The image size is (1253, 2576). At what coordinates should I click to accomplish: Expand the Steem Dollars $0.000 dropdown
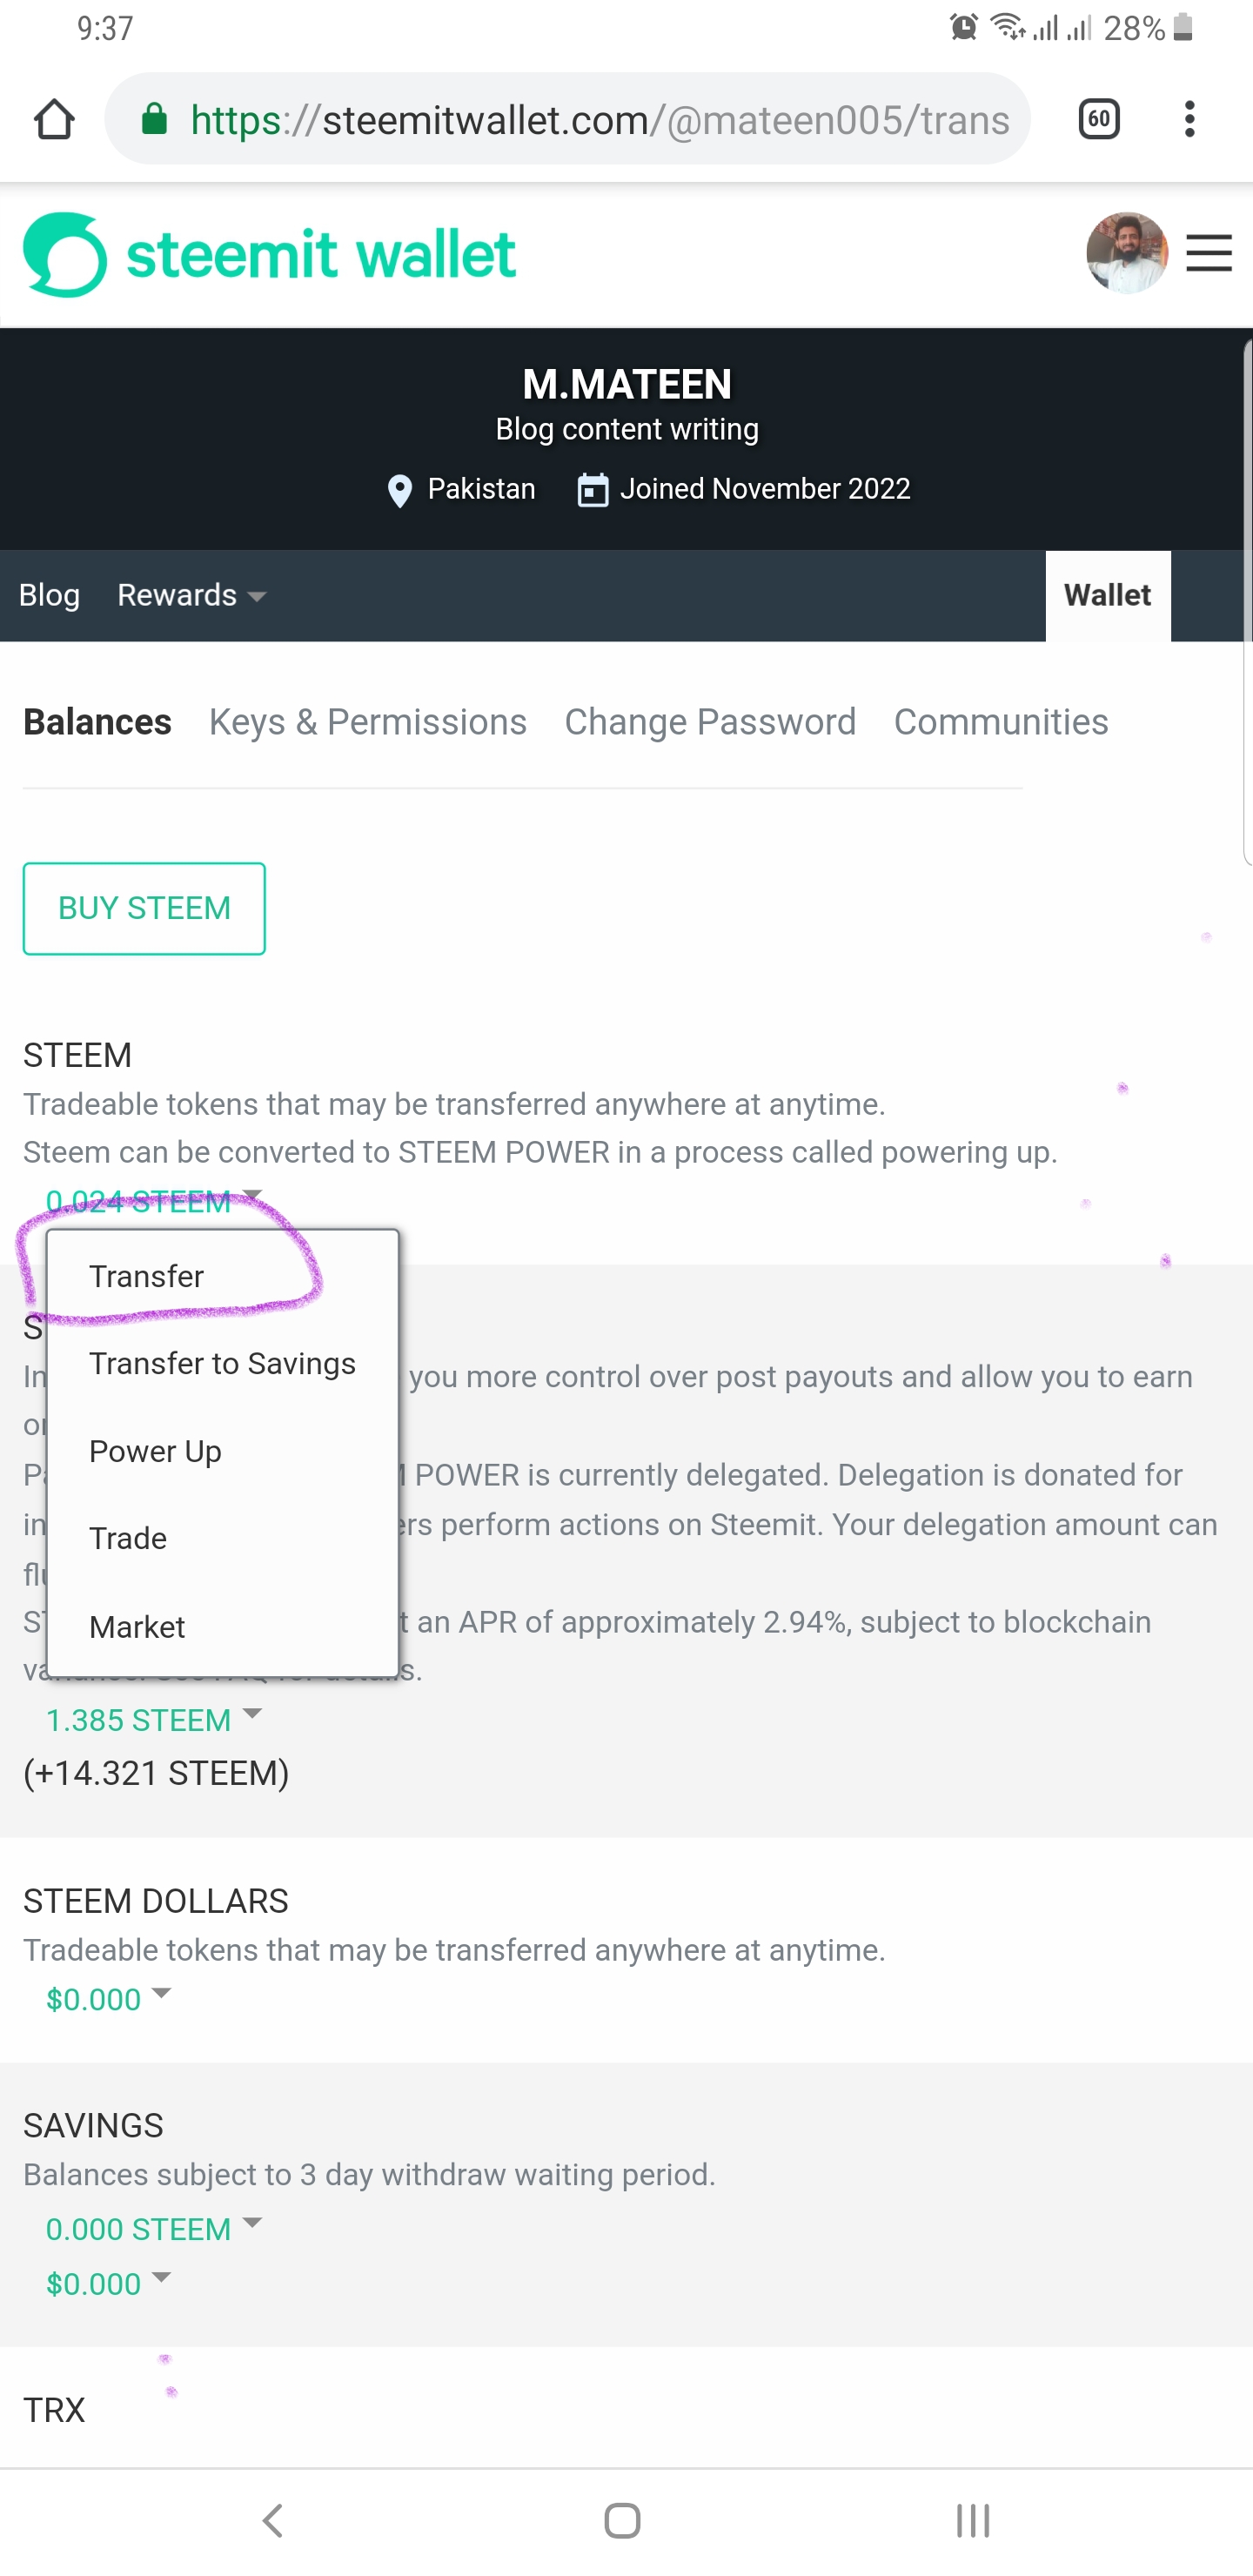point(108,1998)
